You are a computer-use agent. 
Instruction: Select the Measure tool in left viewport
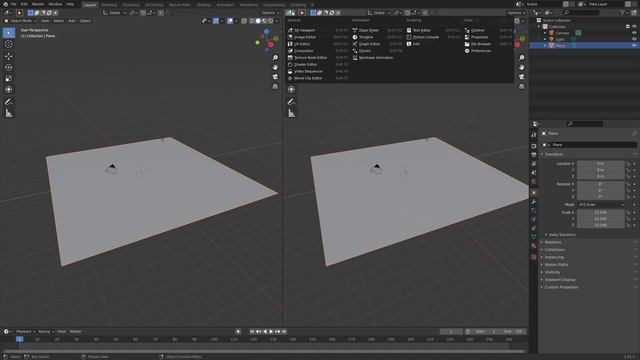point(9,113)
